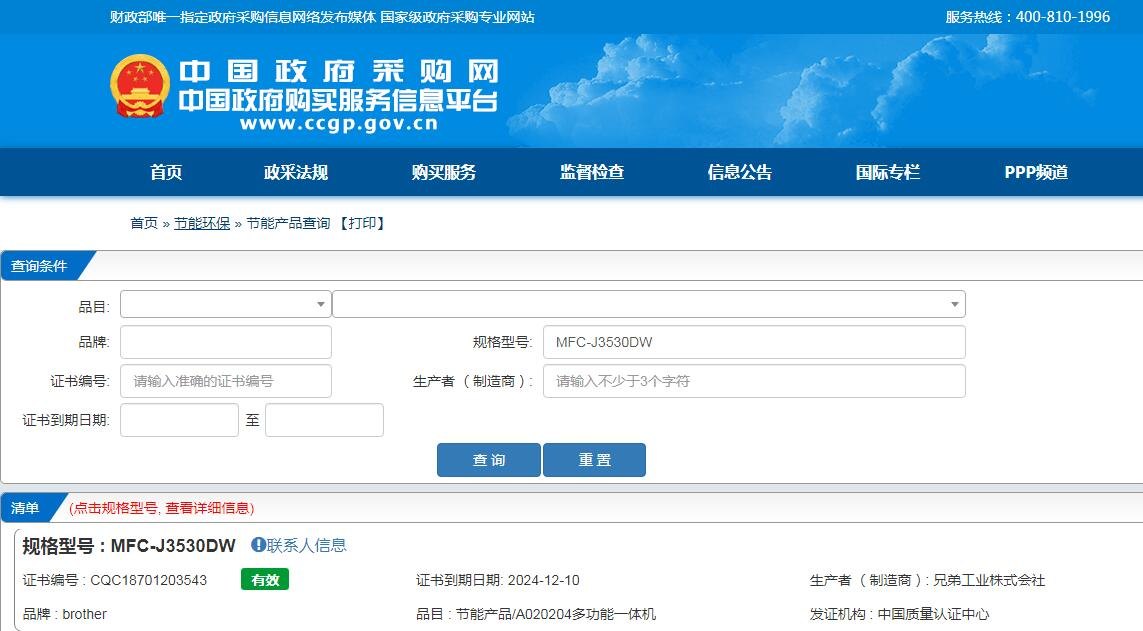View 联系人信息 contact details link

click(306, 545)
